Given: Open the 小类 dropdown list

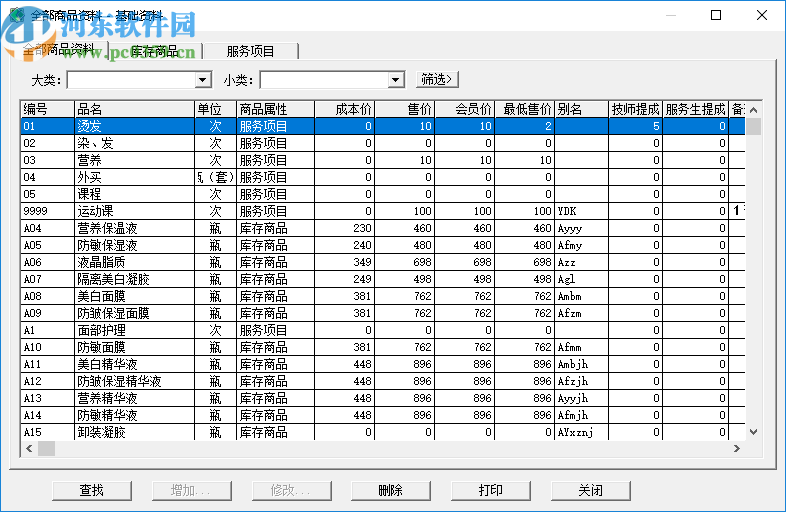Looking at the screenshot, I should pos(396,80).
